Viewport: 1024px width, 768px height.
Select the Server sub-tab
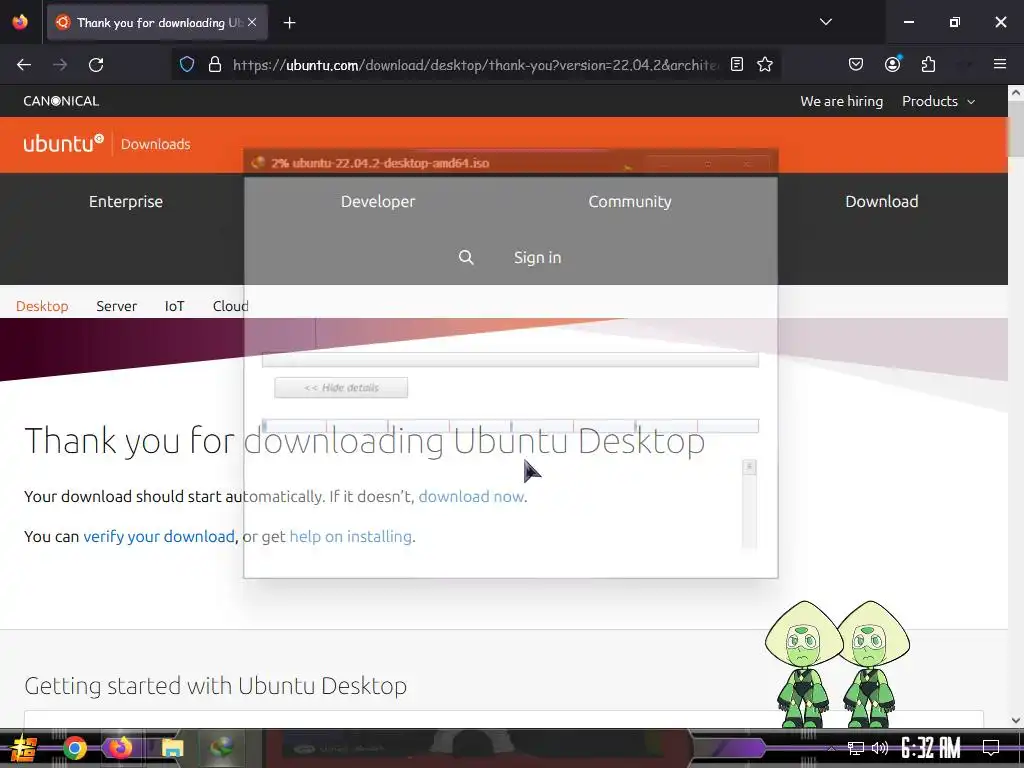[x=116, y=306]
